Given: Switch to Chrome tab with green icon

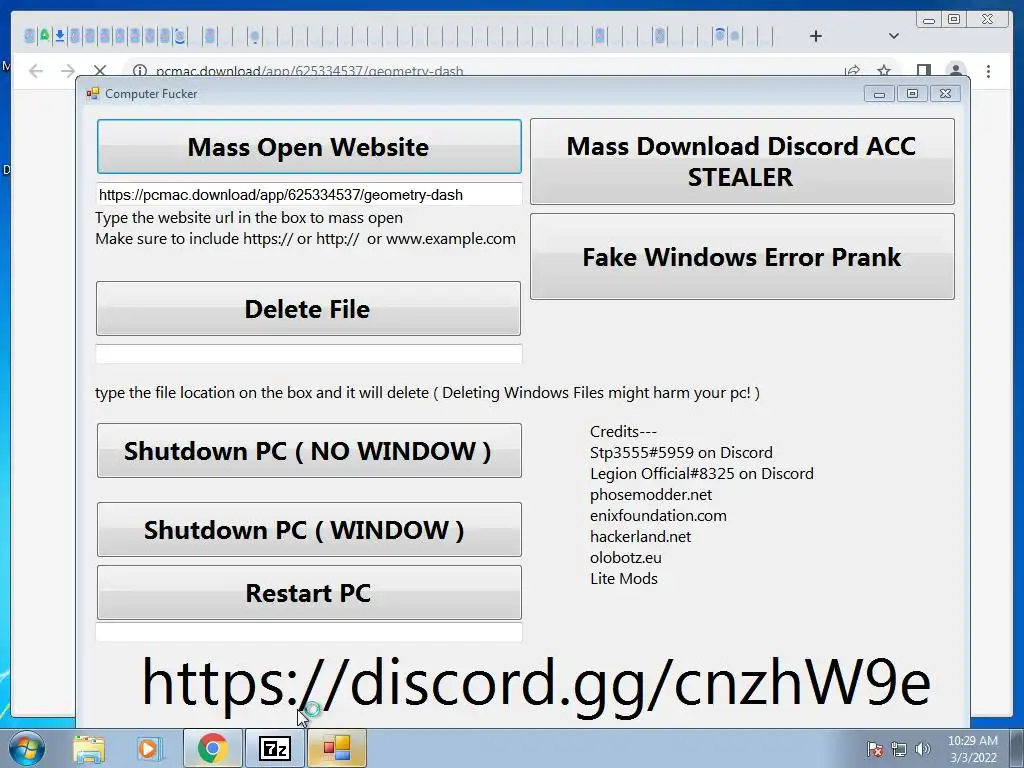Looking at the screenshot, I should [x=44, y=35].
